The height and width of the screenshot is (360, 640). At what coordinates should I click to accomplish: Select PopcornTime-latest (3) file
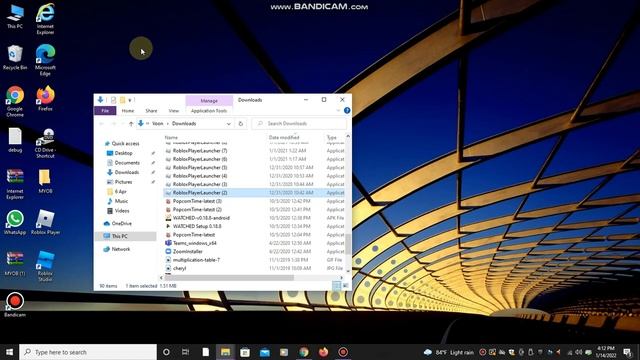tap(197, 201)
